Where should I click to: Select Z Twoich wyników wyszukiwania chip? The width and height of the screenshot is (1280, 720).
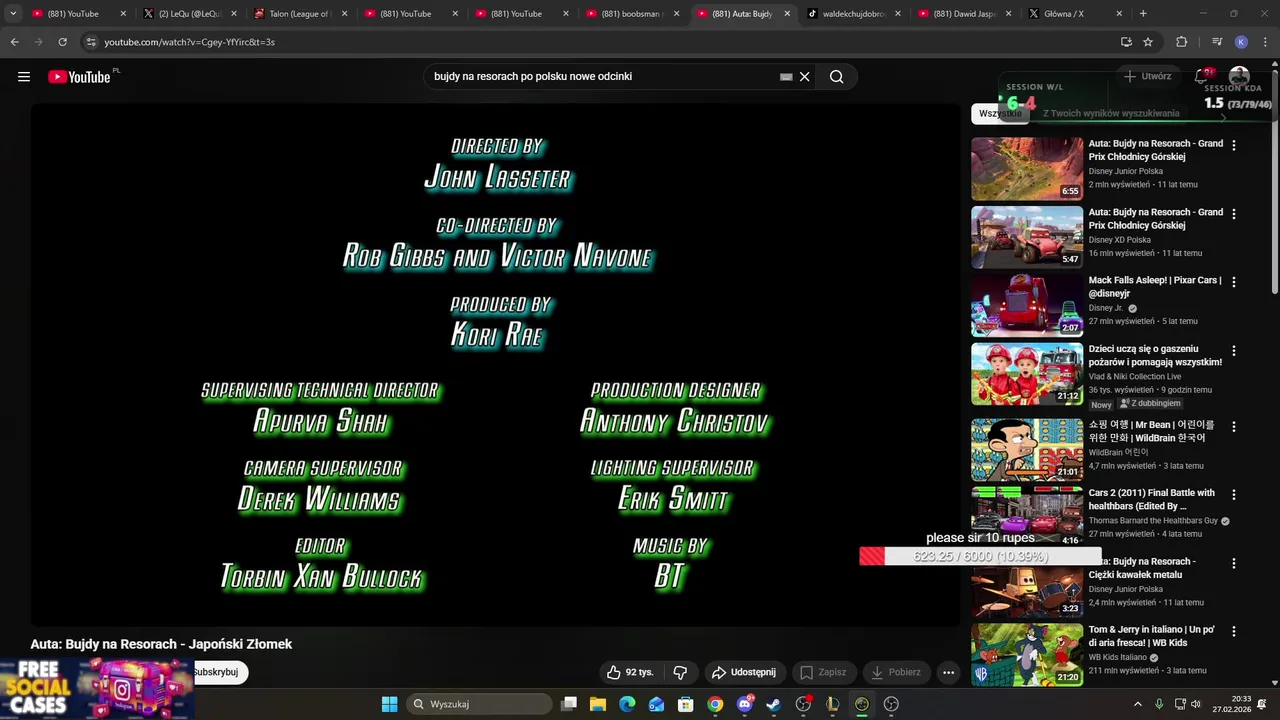(x=1111, y=113)
